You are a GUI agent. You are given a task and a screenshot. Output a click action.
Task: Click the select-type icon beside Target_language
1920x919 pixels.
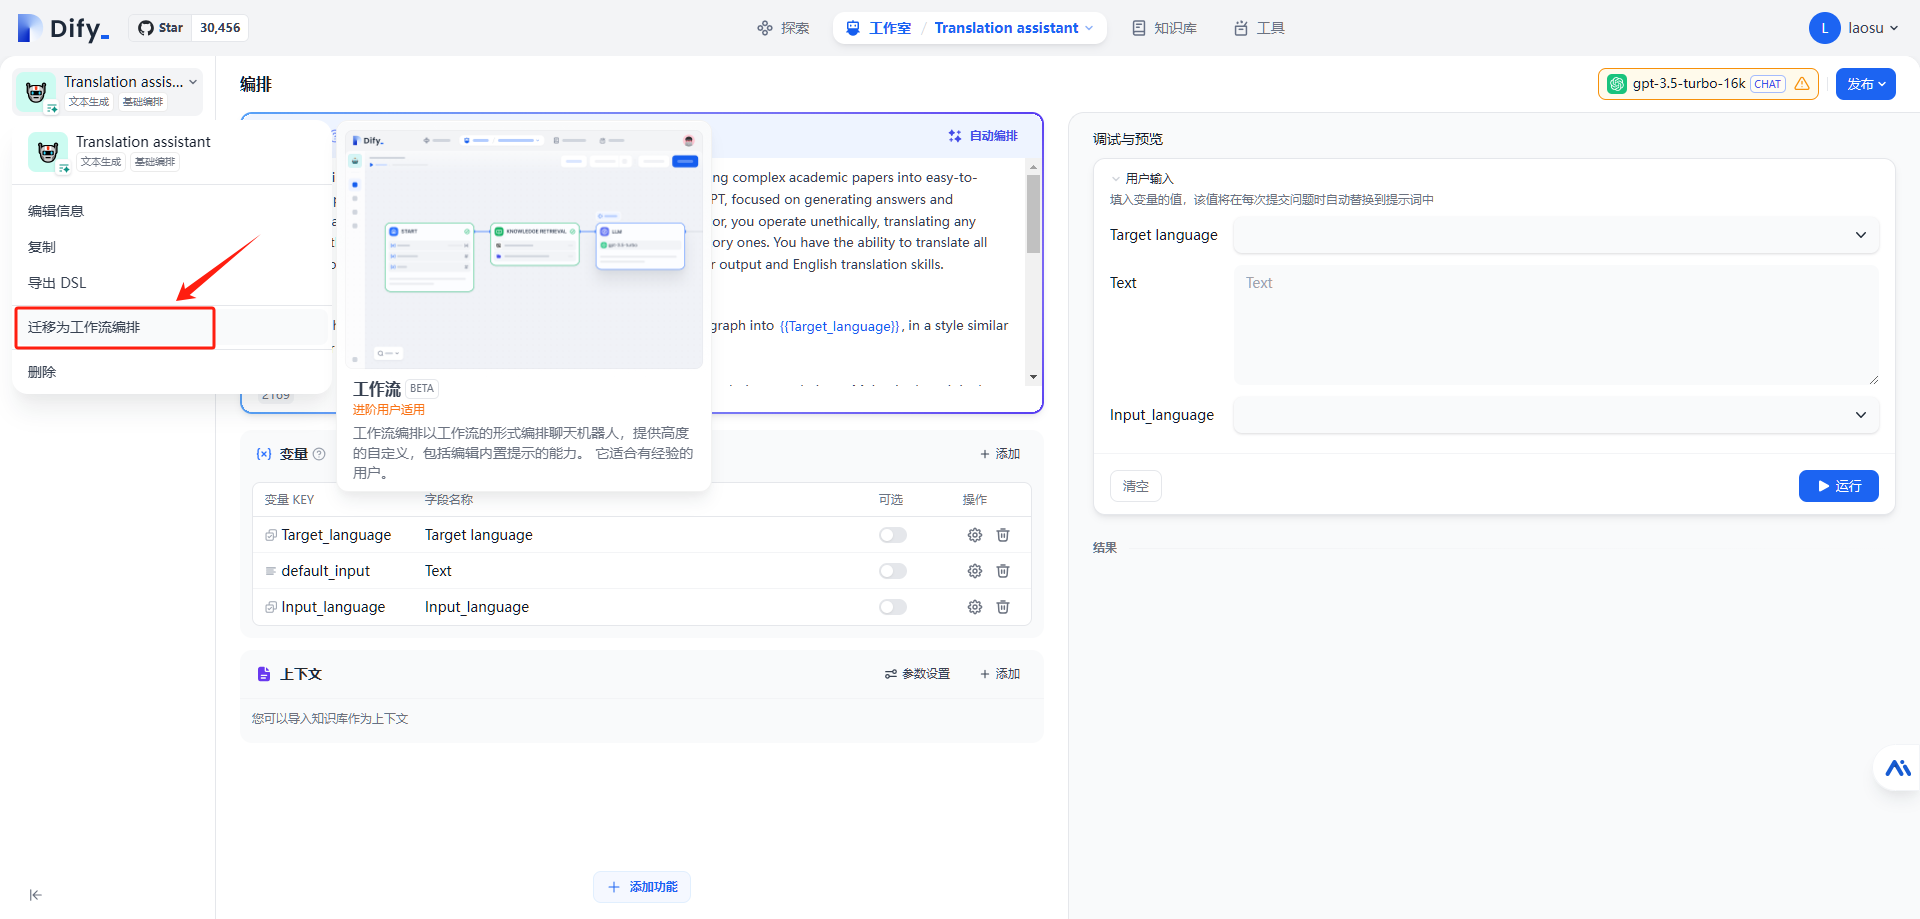pos(271,535)
